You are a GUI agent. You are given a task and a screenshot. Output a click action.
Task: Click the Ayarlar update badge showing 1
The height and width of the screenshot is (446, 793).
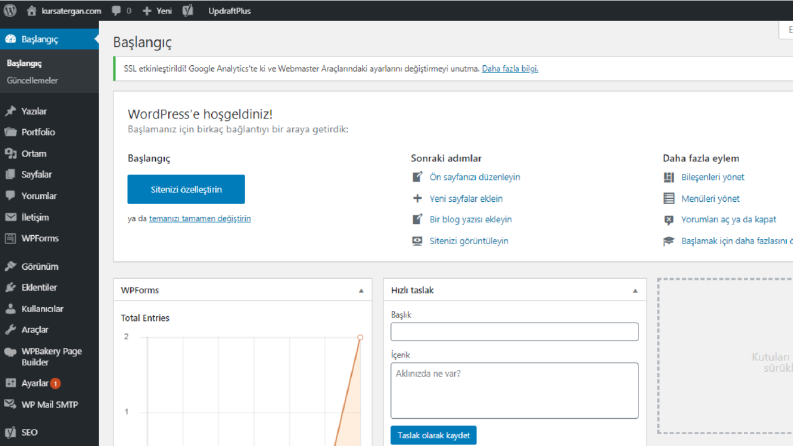pyautogui.click(x=56, y=383)
